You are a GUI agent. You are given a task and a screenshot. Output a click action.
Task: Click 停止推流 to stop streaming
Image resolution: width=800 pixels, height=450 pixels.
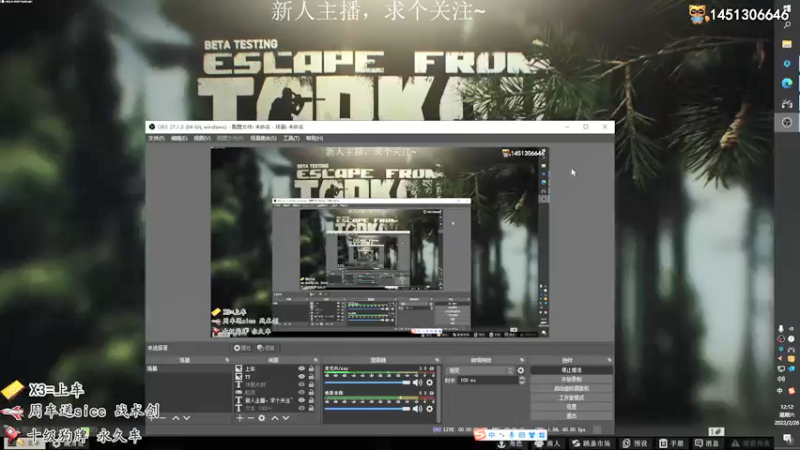tap(571, 370)
